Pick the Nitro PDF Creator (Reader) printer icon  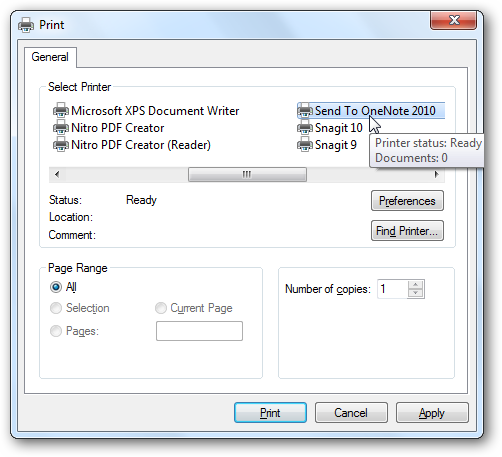(x=61, y=144)
